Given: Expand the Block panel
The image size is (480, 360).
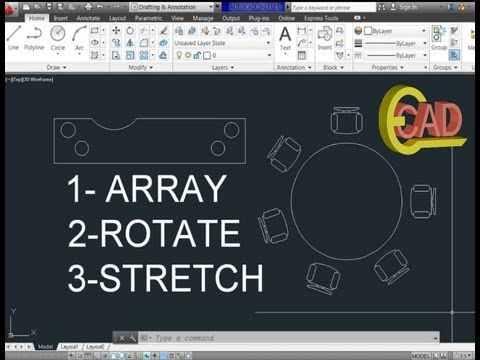Looking at the screenshot, I should point(333,67).
